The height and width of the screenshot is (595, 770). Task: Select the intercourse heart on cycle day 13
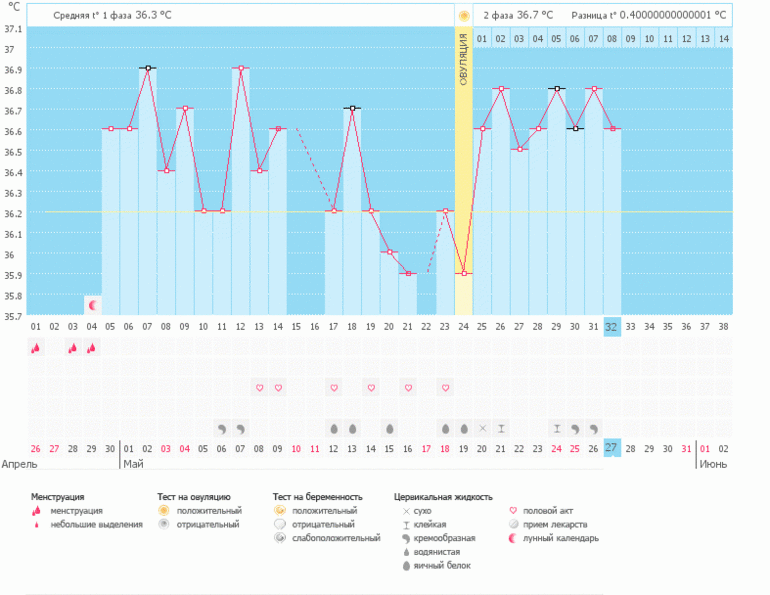[x=260, y=387]
